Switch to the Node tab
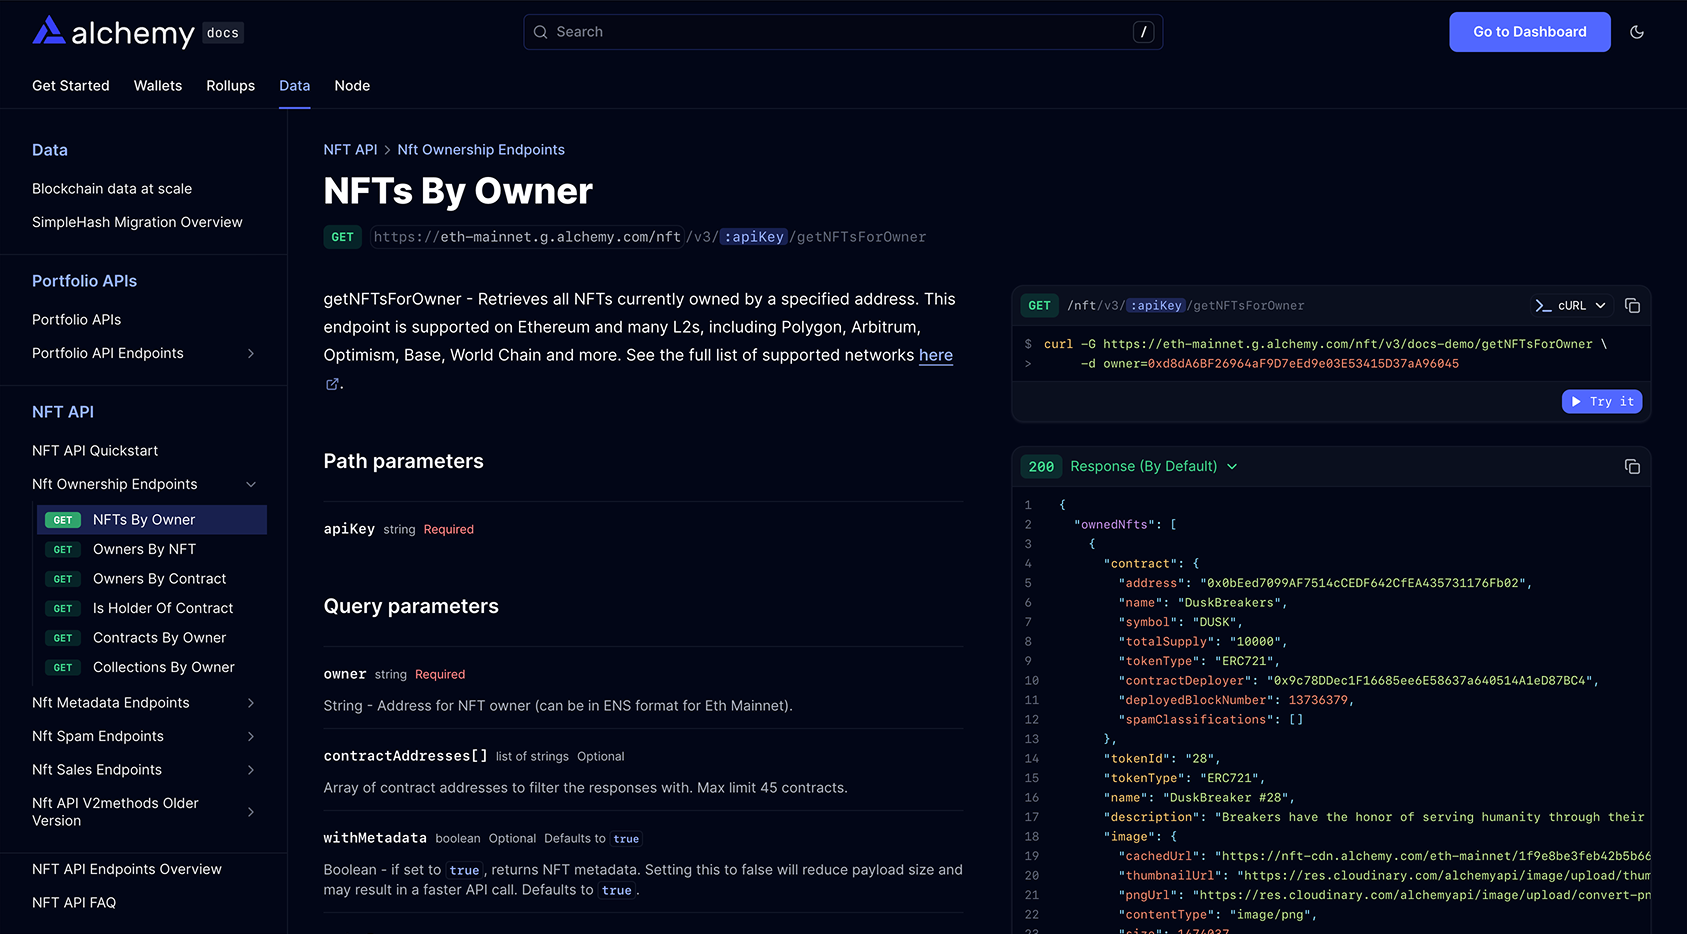Image resolution: width=1687 pixels, height=934 pixels. point(352,86)
